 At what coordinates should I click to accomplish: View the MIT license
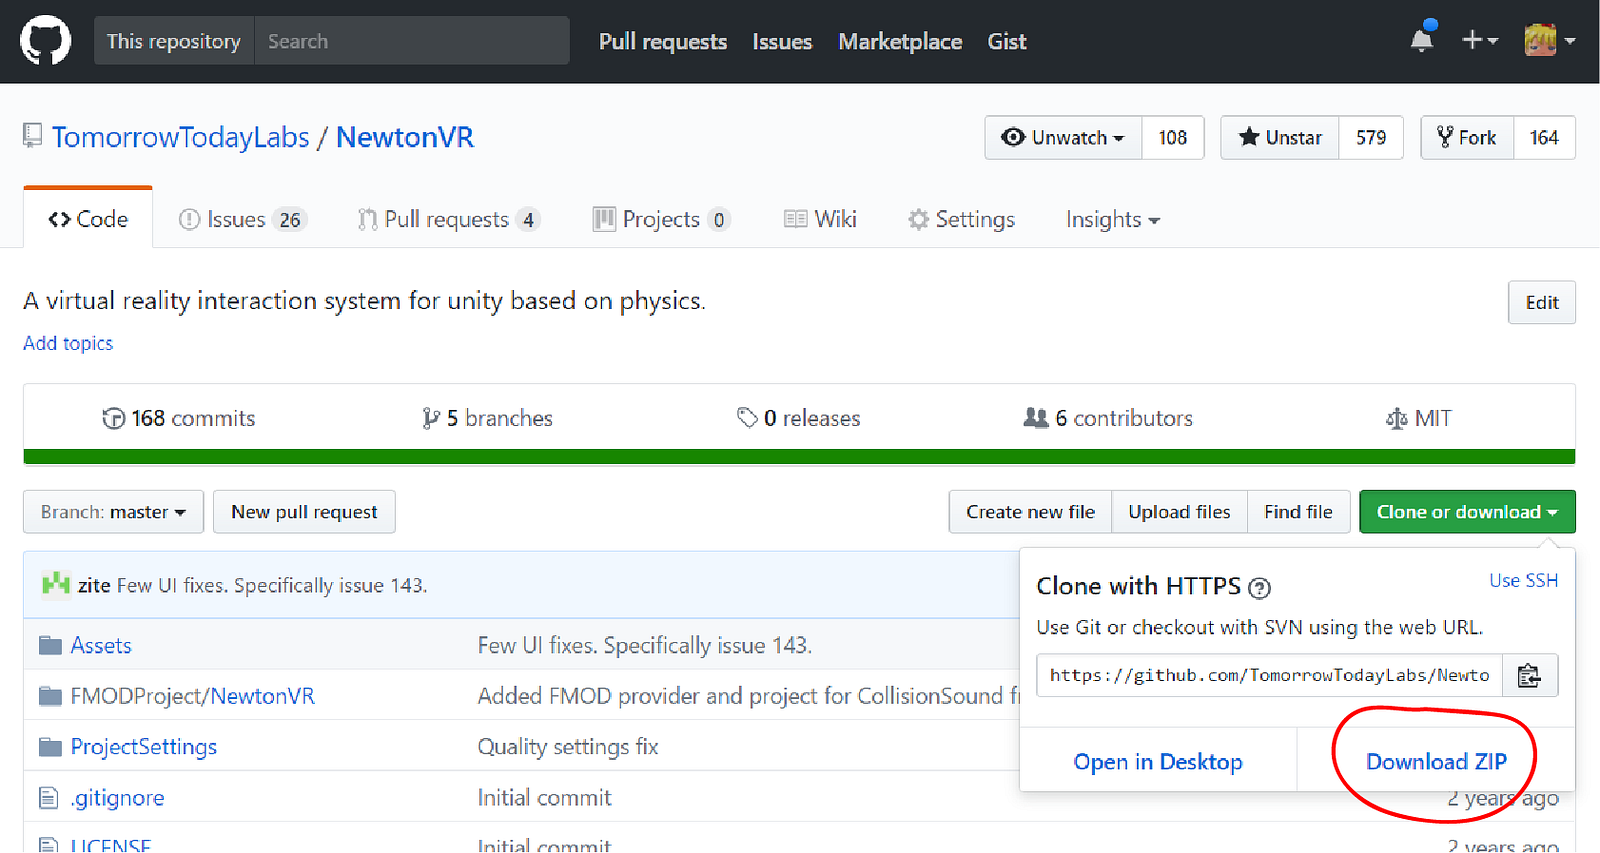click(1418, 419)
